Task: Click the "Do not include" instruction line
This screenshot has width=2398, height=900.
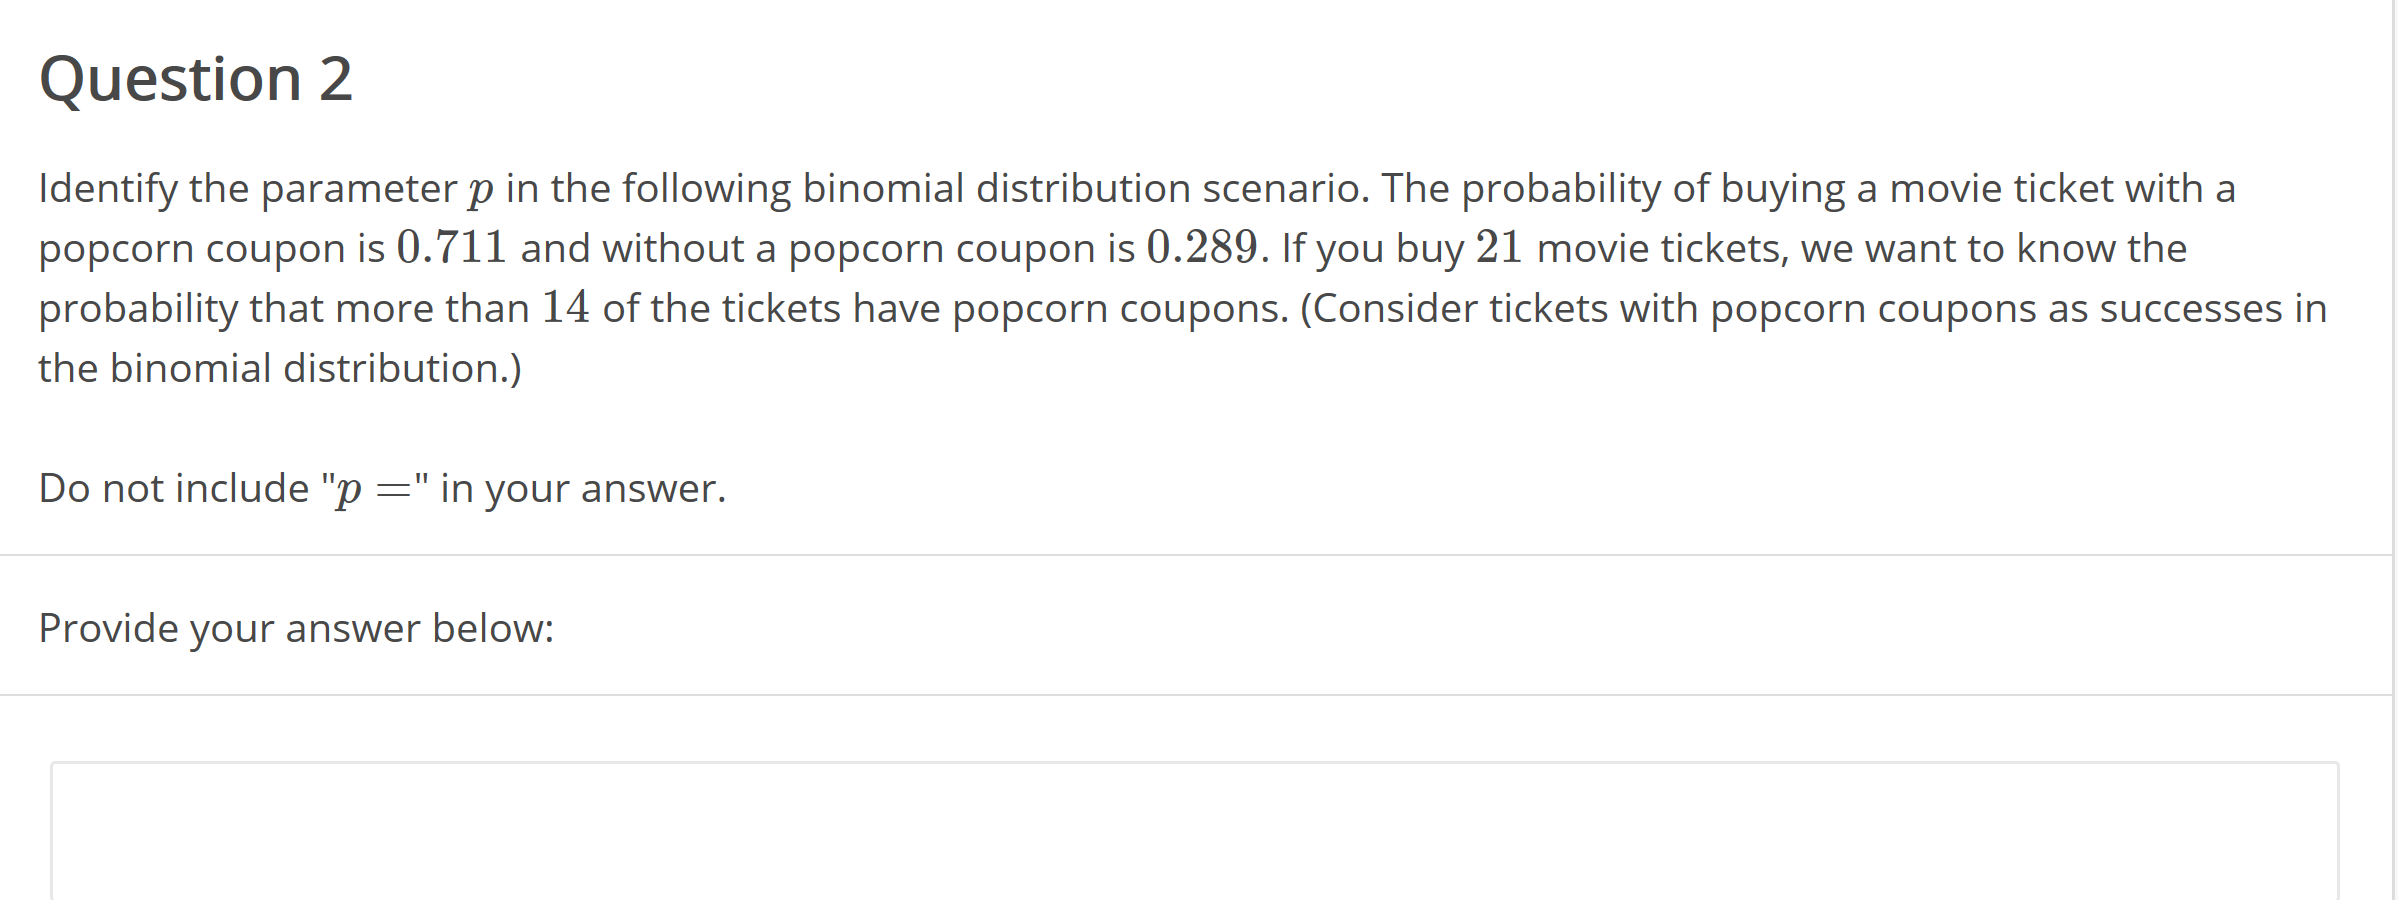Action: [175, 488]
